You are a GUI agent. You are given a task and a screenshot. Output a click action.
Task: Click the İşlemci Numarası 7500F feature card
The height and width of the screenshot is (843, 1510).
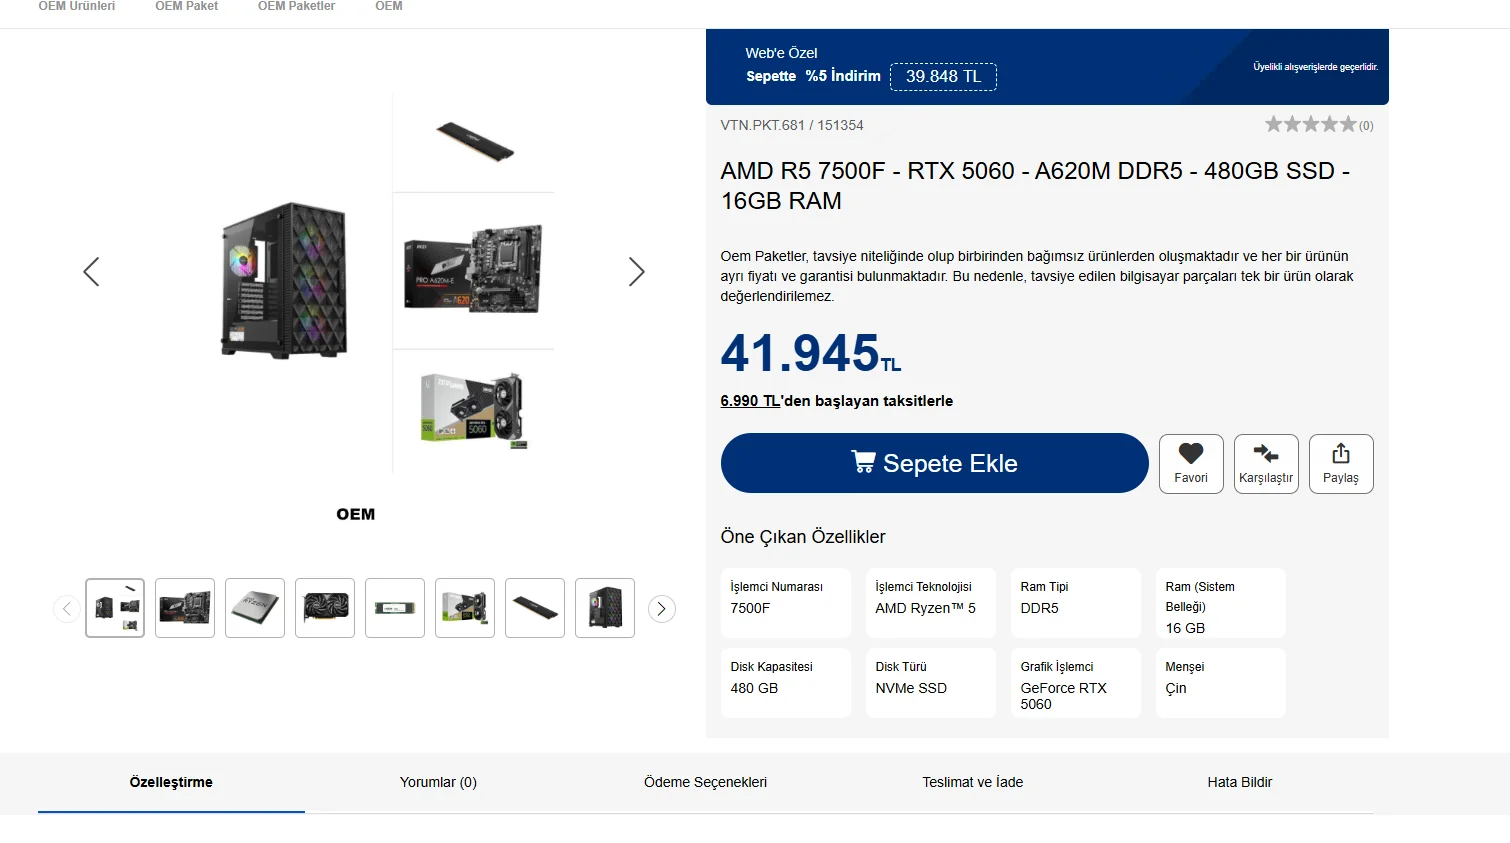[x=786, y=603]
